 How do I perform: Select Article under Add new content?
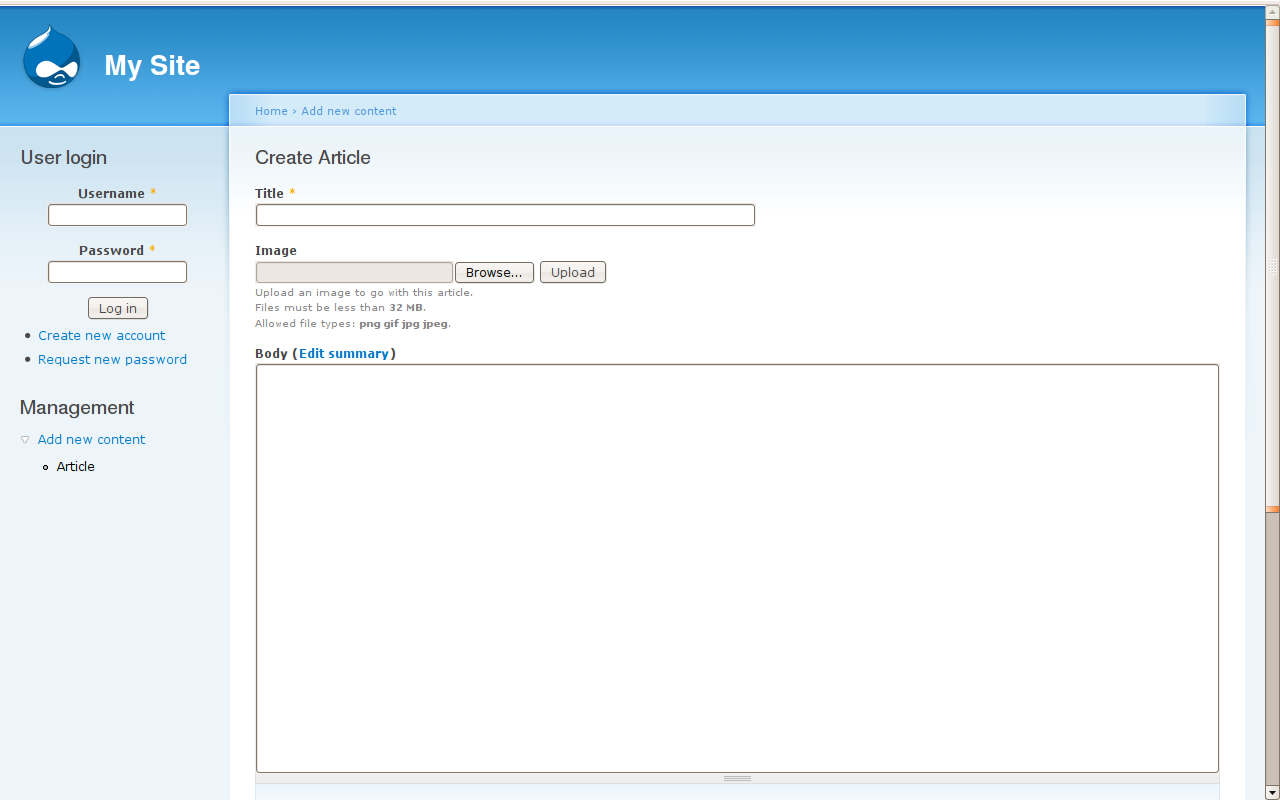pyautogui.click(x=75, y=466)
